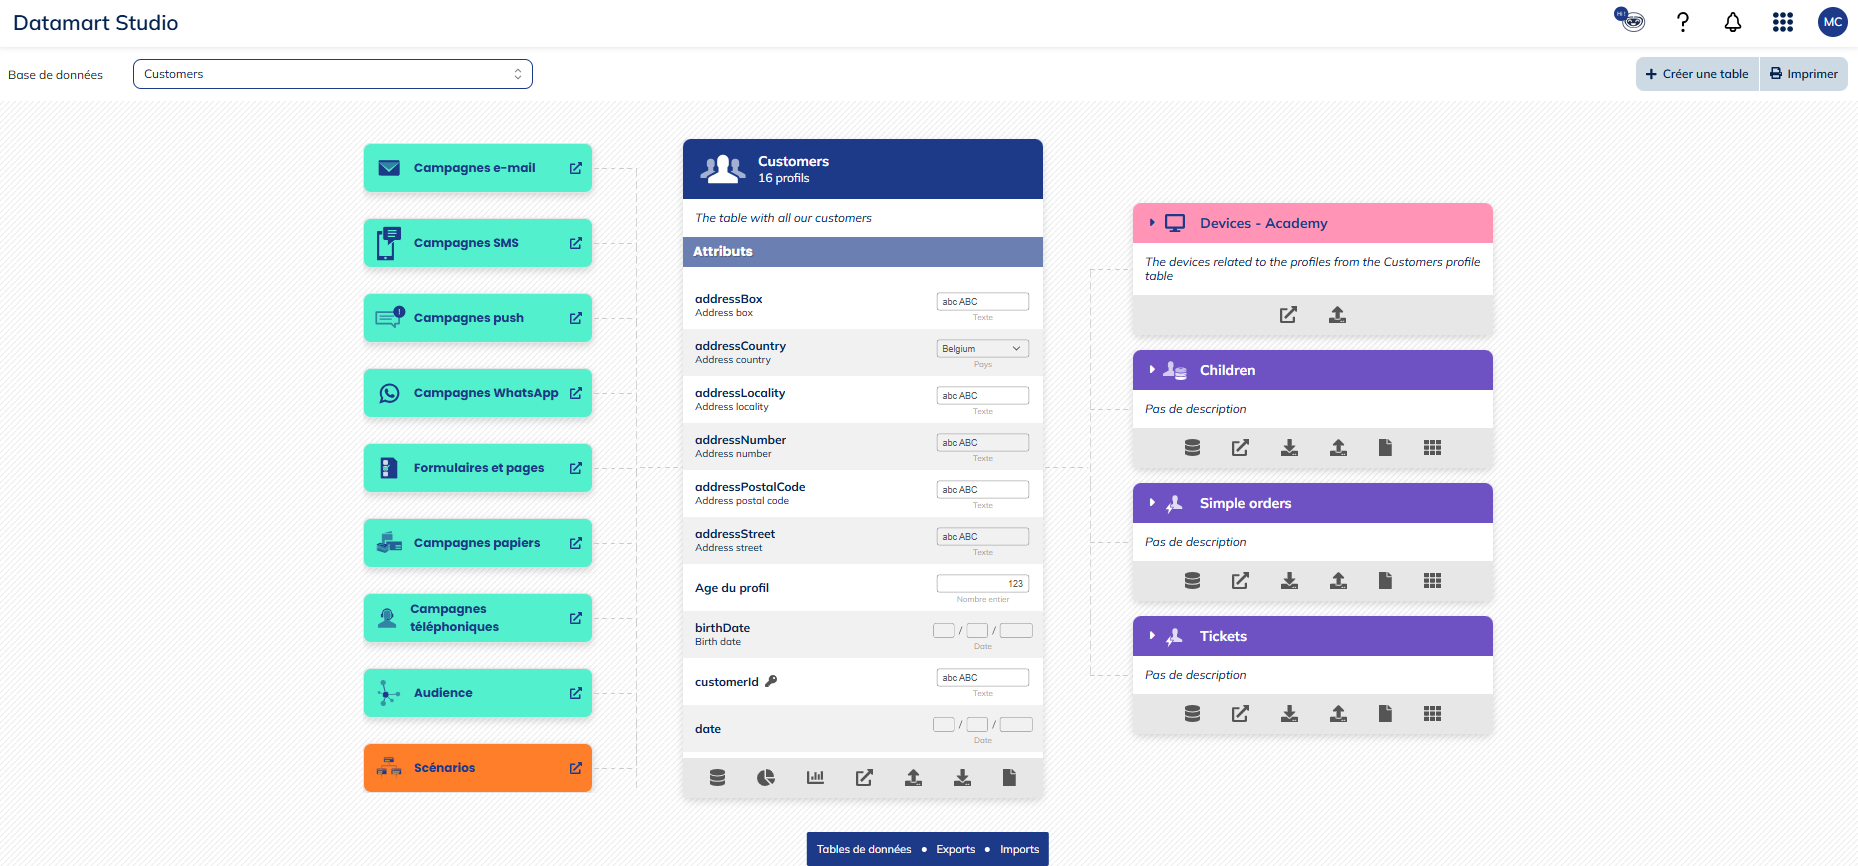Image resolution: width=1858 pixels, height=866 pixels.
Task: Click database icon under Children table
Action: pyautogui.click(x=1192, y=448)
